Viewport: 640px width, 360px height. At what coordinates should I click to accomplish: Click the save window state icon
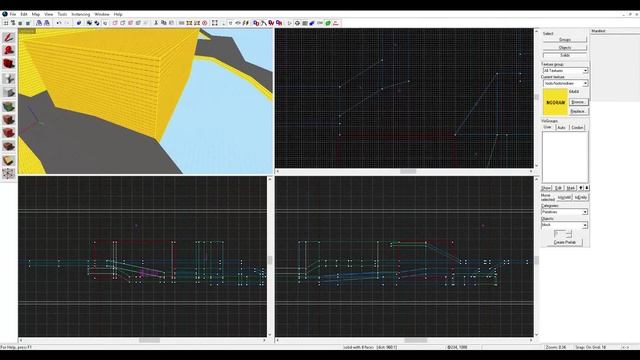[x=47, y=23]
